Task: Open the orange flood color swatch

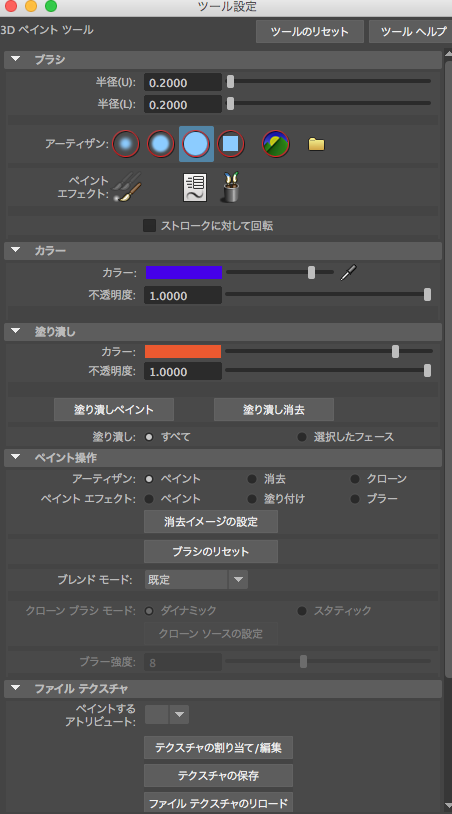Action: point(183,351)
